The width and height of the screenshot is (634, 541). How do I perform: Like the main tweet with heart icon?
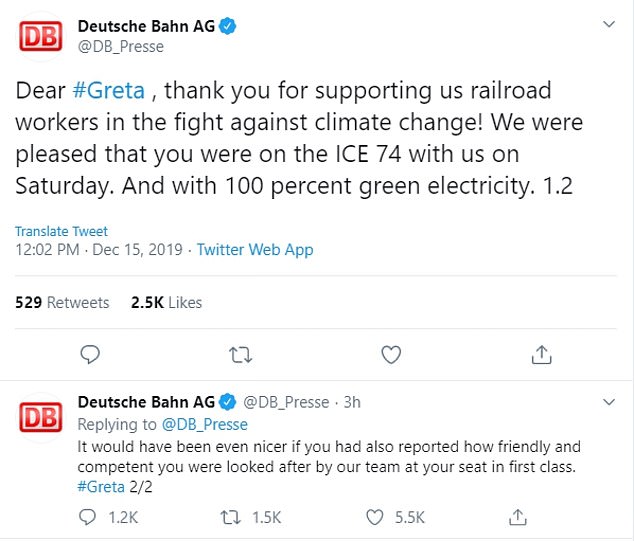click(x=391, y=354)
